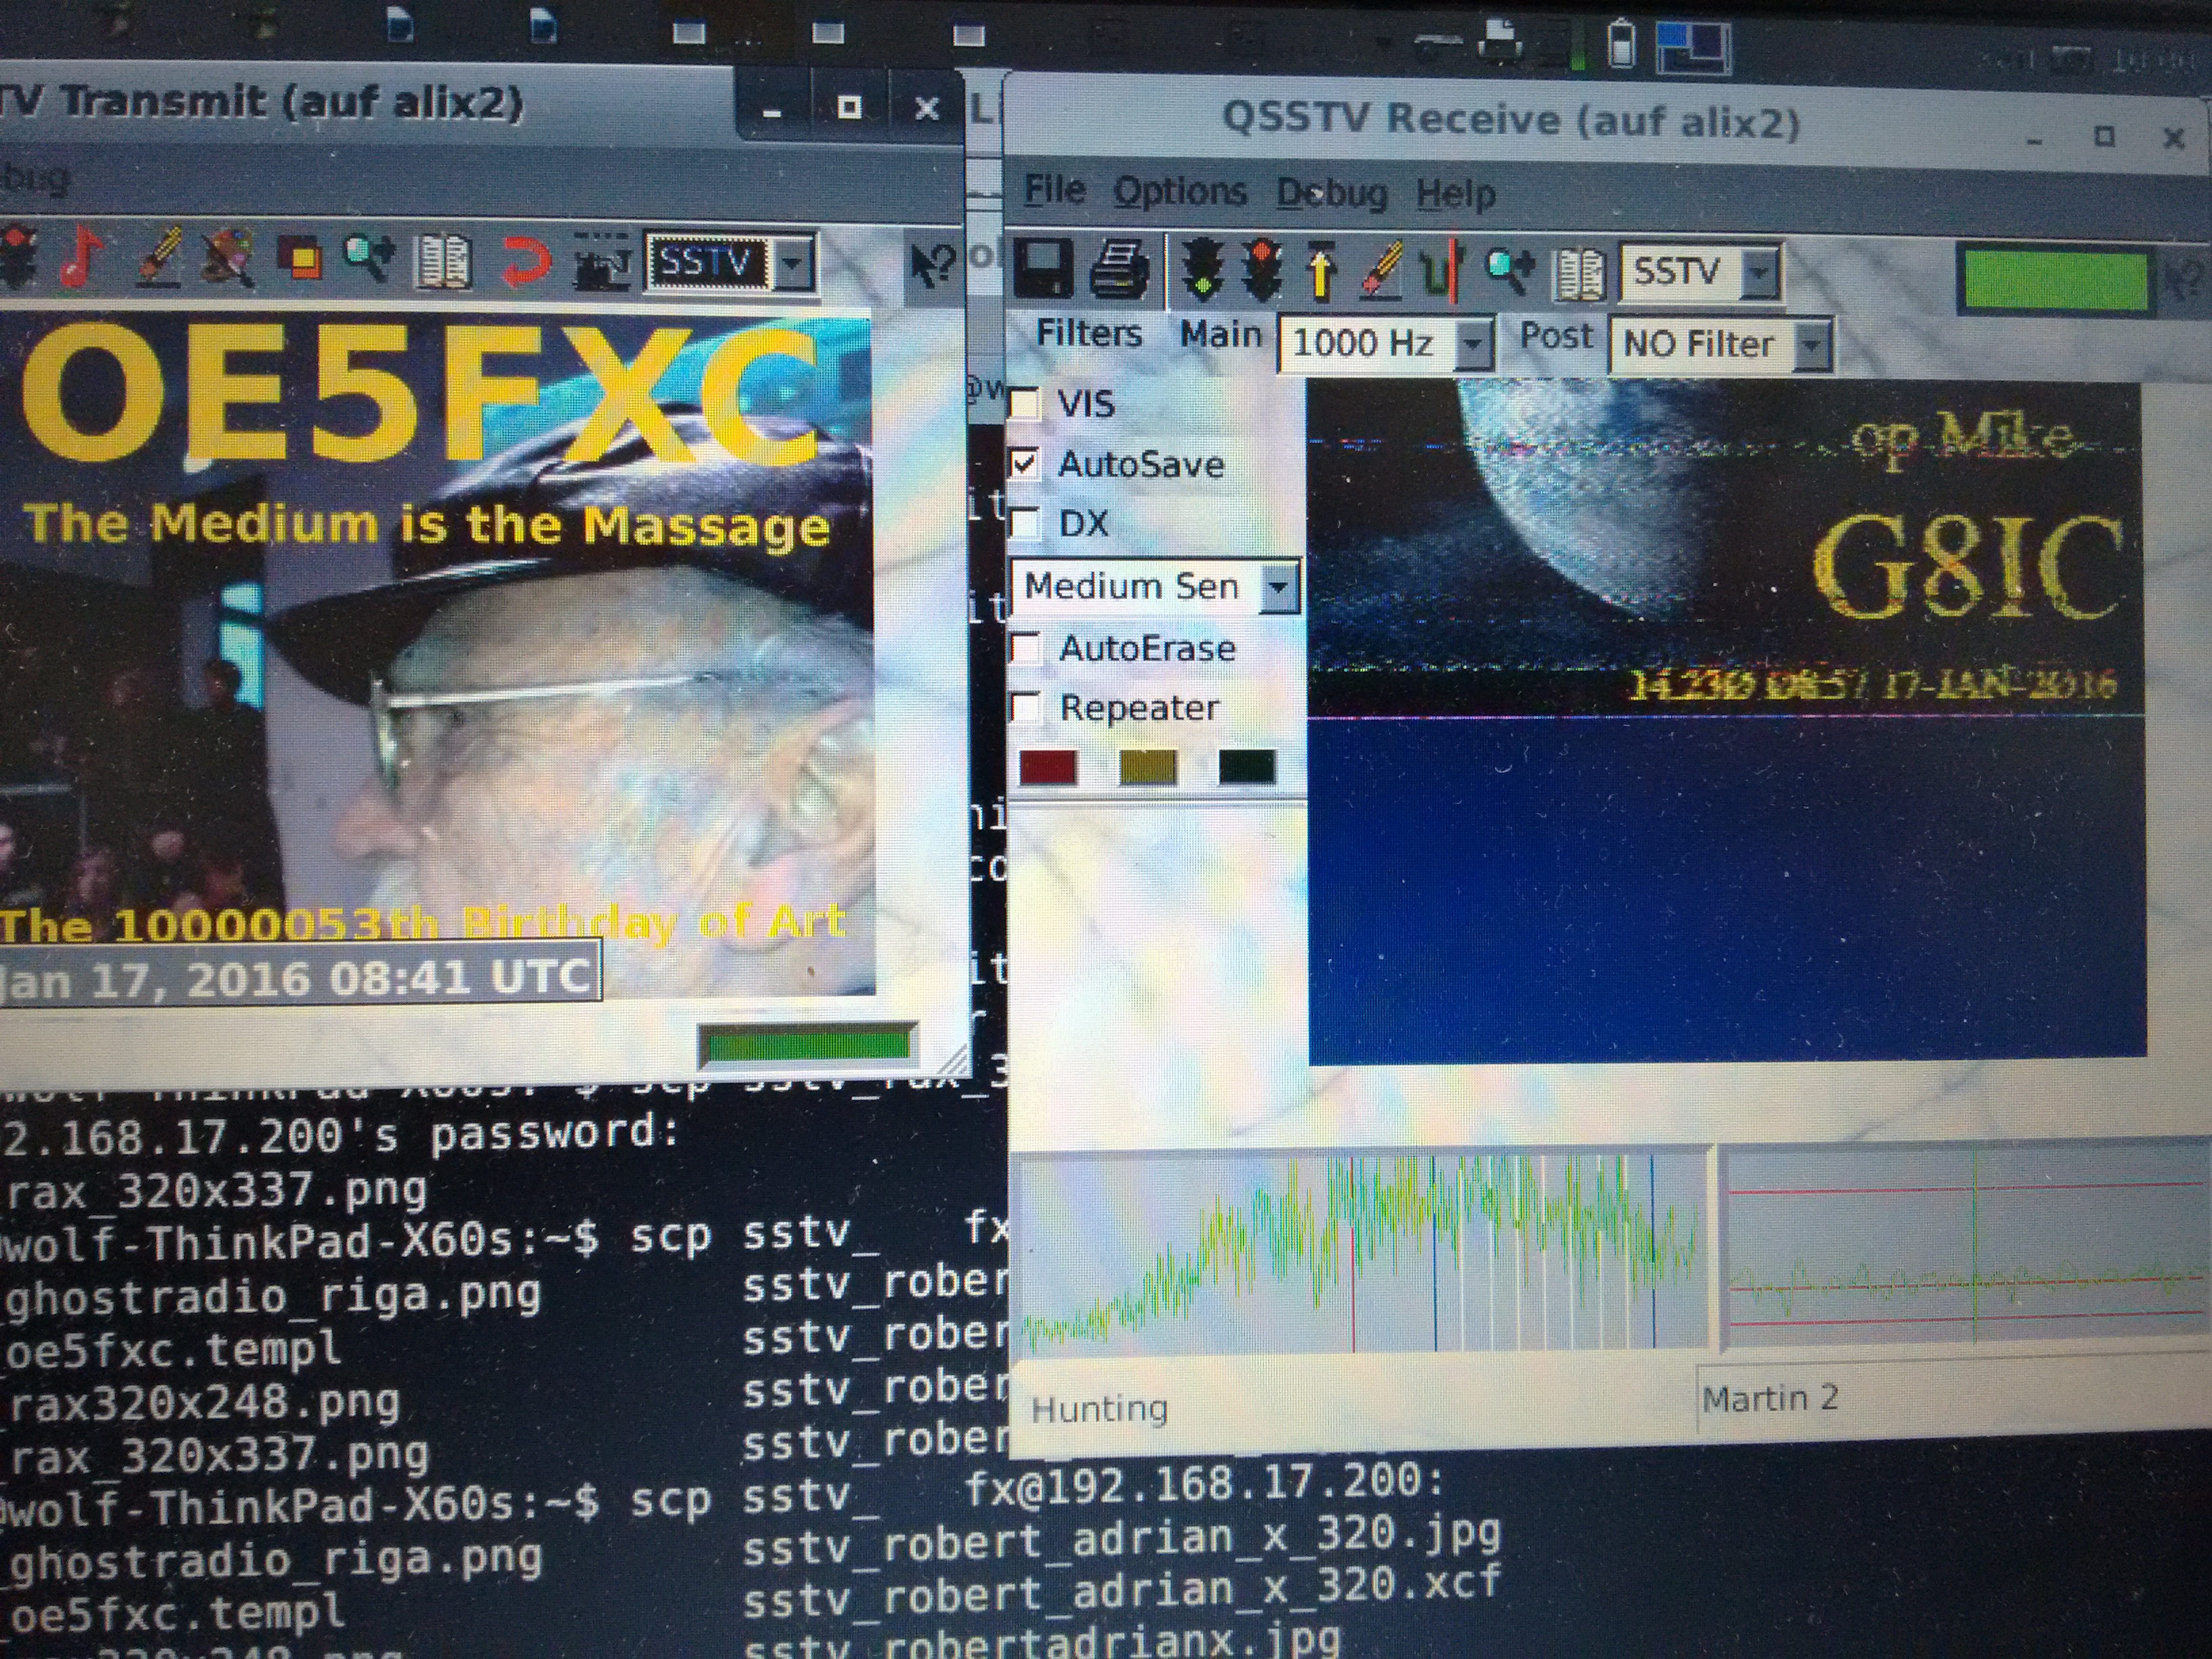
Task: Open the Options menu in QSSTV Receive
Action: click(x=1180, y=191)
